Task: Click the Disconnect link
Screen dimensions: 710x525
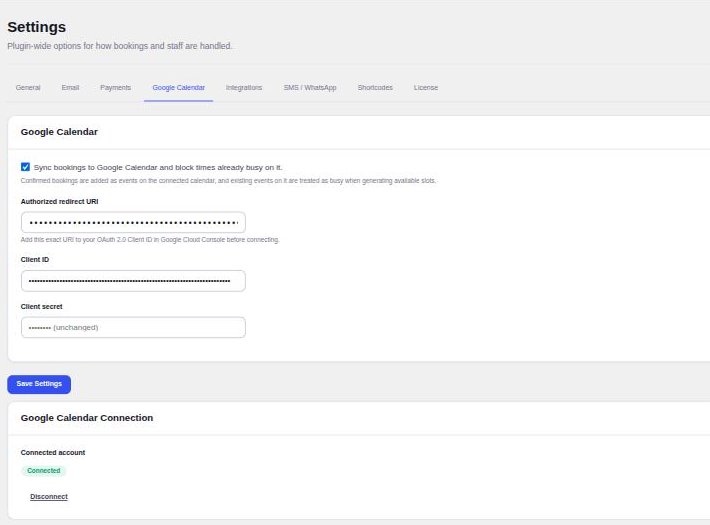Action: pyautogui.click(x=49, y=496)
